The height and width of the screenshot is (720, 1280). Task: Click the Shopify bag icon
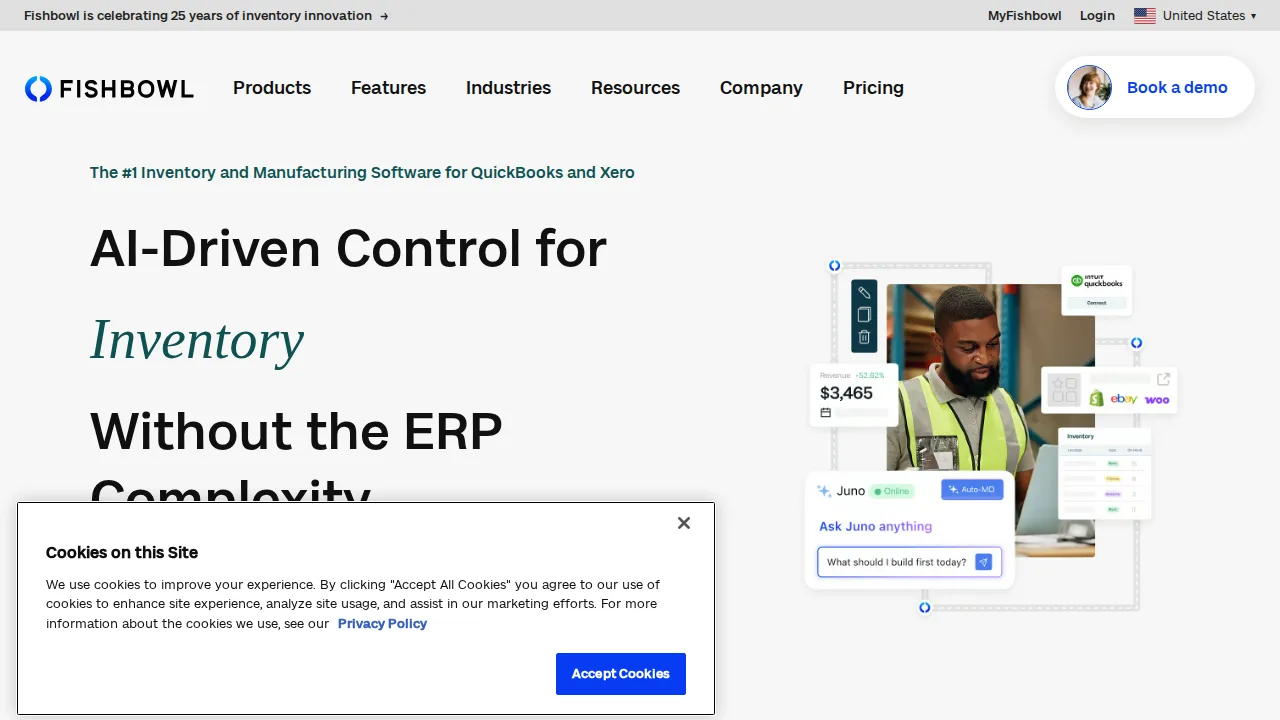click(x=1096, y=398)
